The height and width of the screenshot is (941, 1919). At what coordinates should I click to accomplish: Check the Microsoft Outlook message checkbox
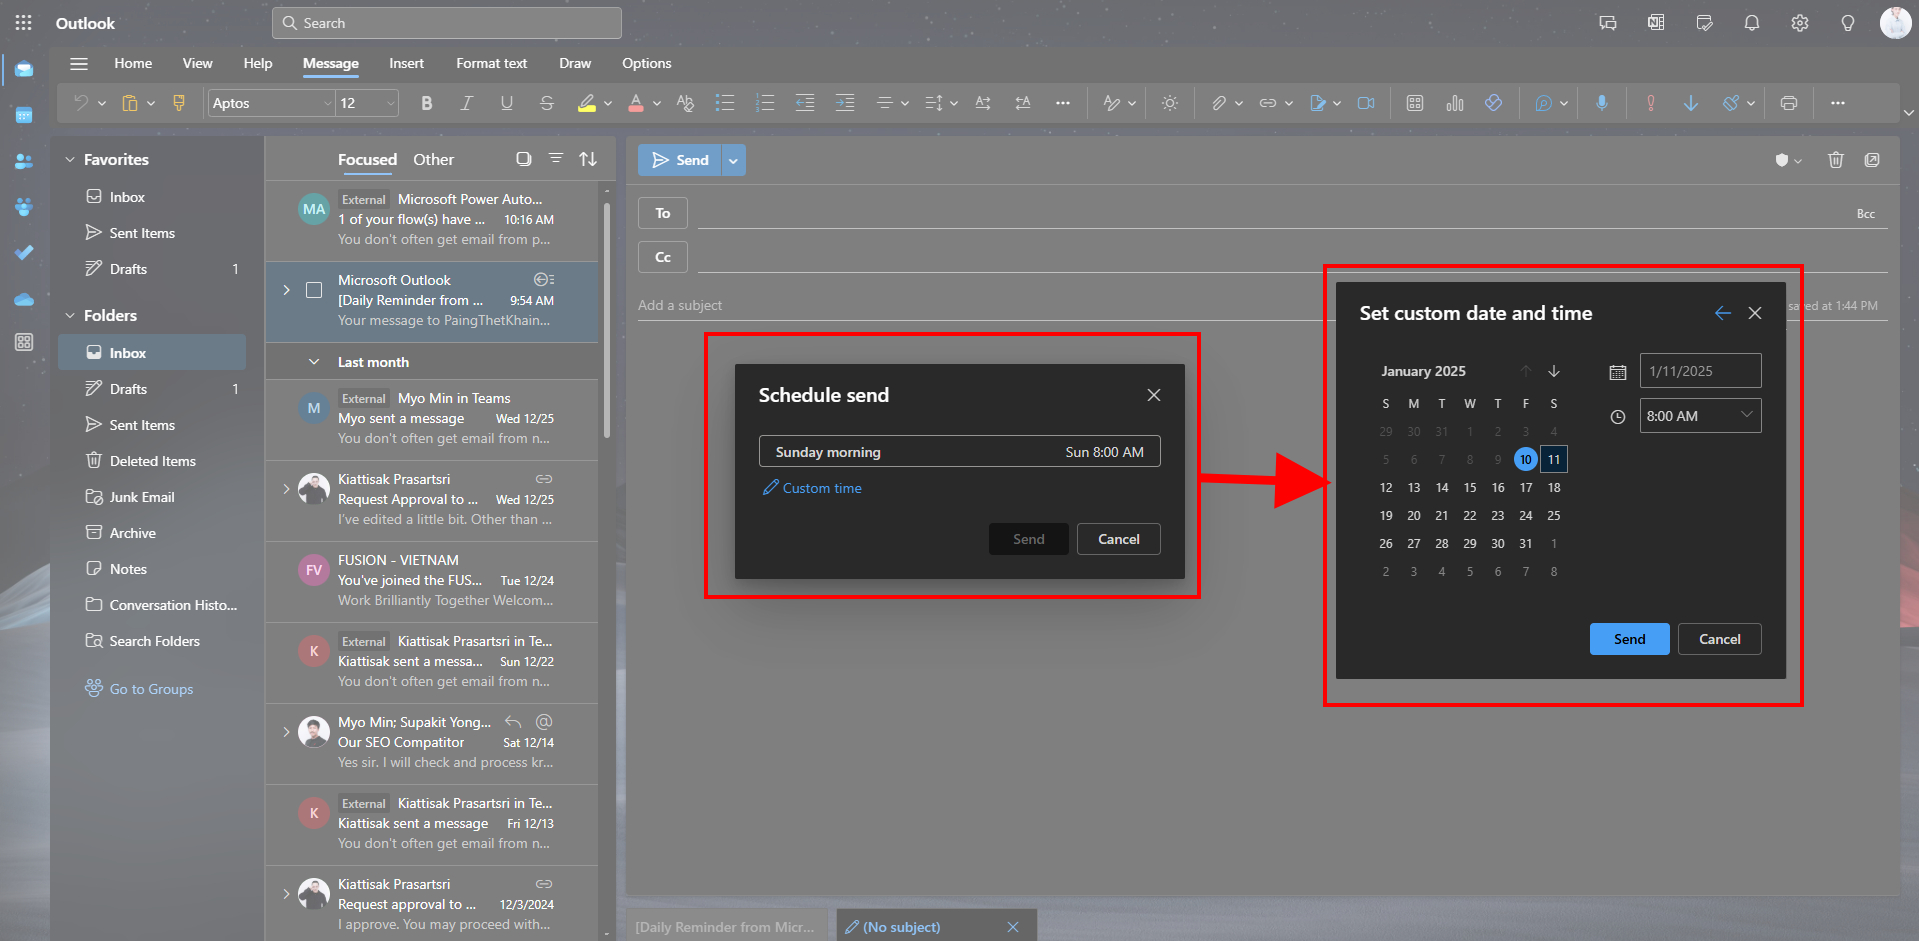click(x=314, y=290)
